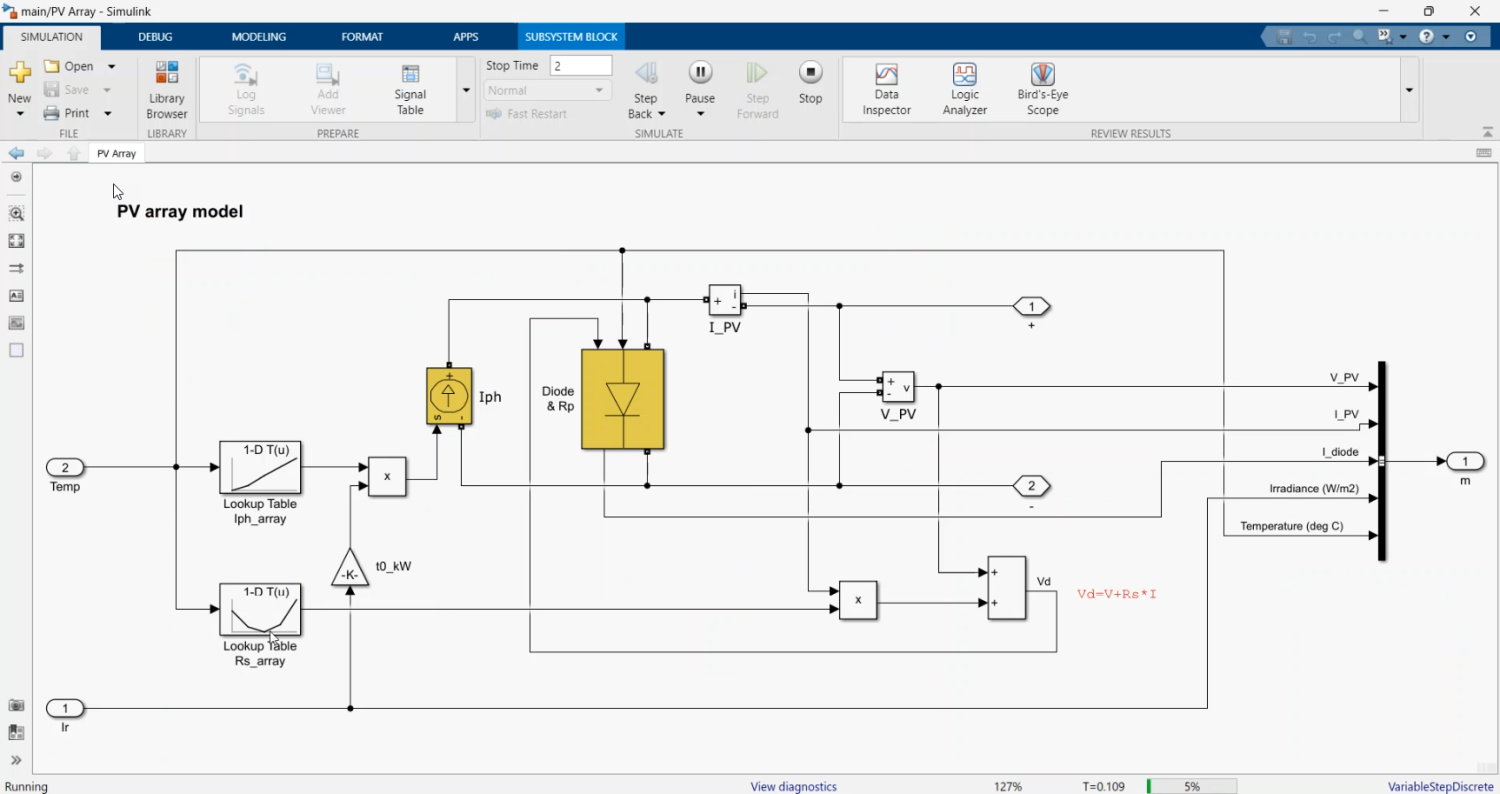Click the VariableStepDiscrete solver link
The image size is (1500, 794).
[1440, 787]
